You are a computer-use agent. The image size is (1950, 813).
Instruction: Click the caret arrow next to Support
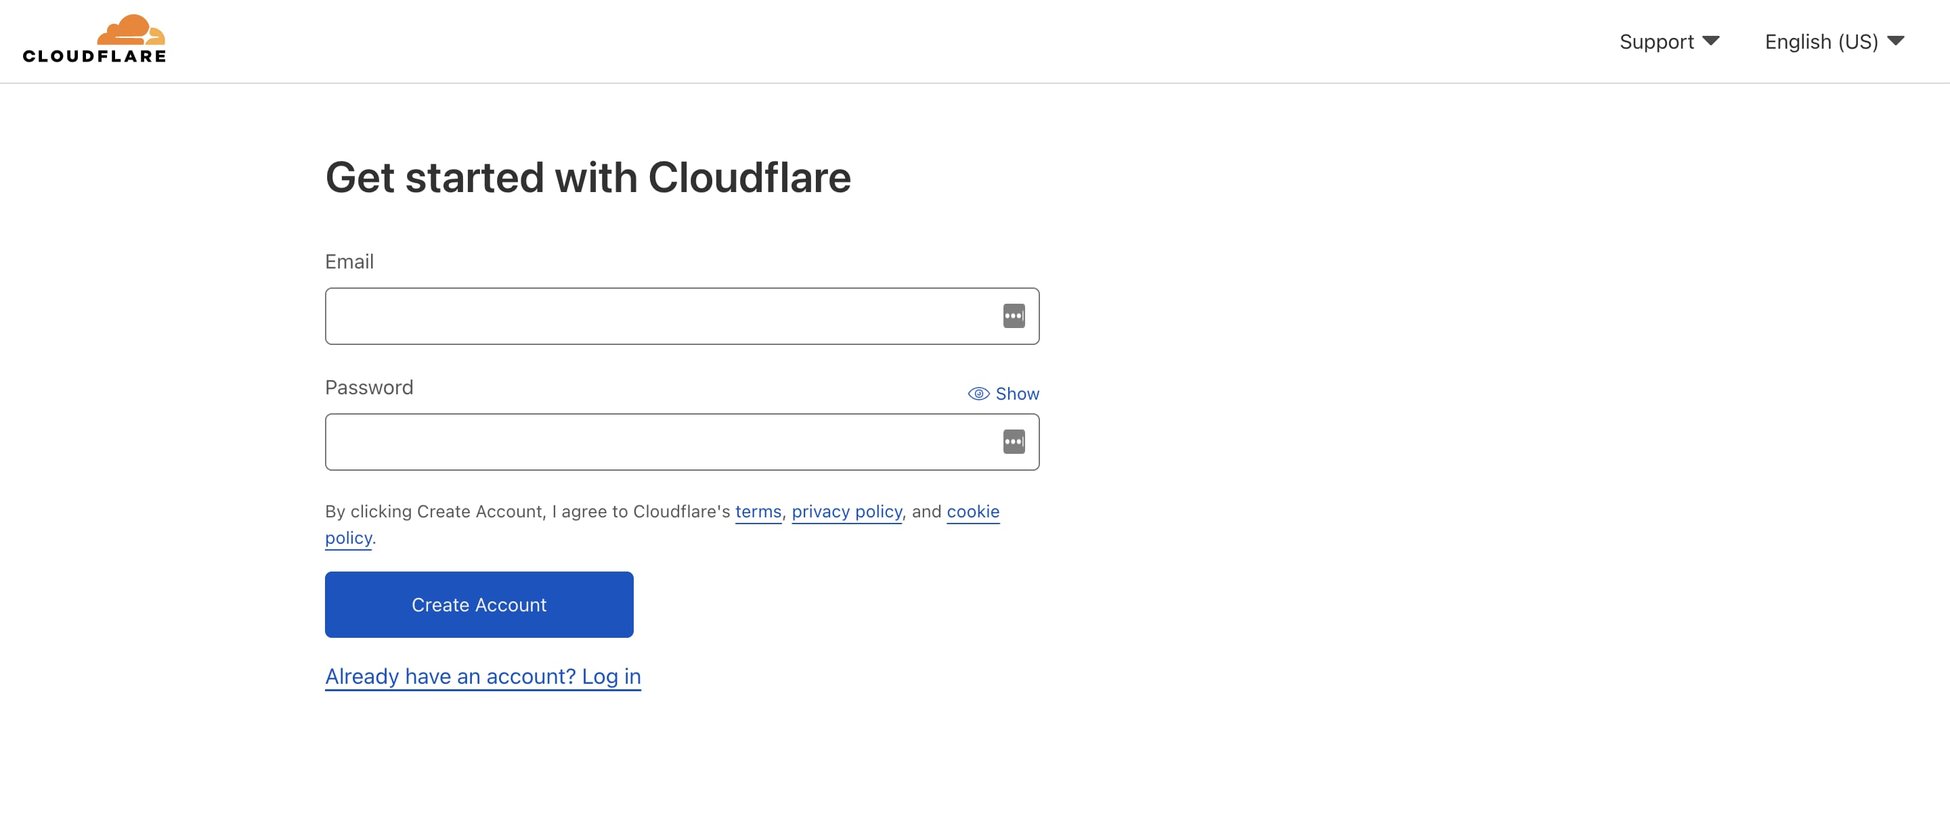click(x=1711, y=41)
